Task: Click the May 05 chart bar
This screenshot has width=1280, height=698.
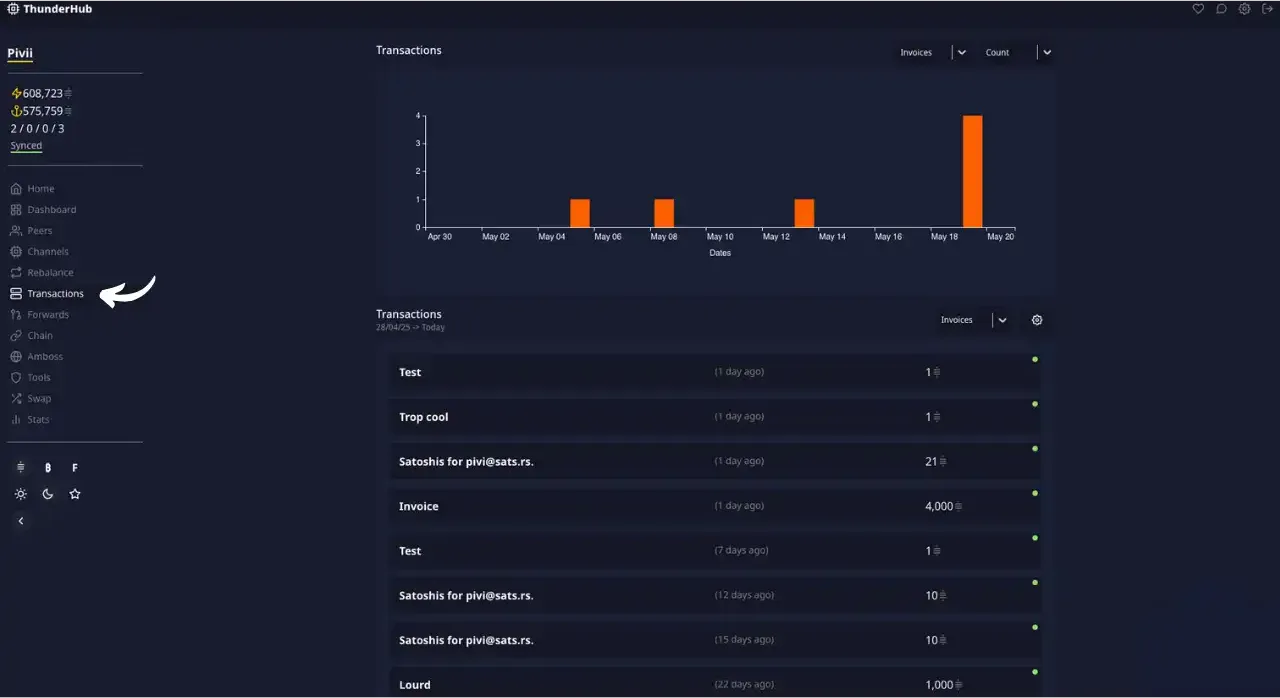Action: [580, 213]
